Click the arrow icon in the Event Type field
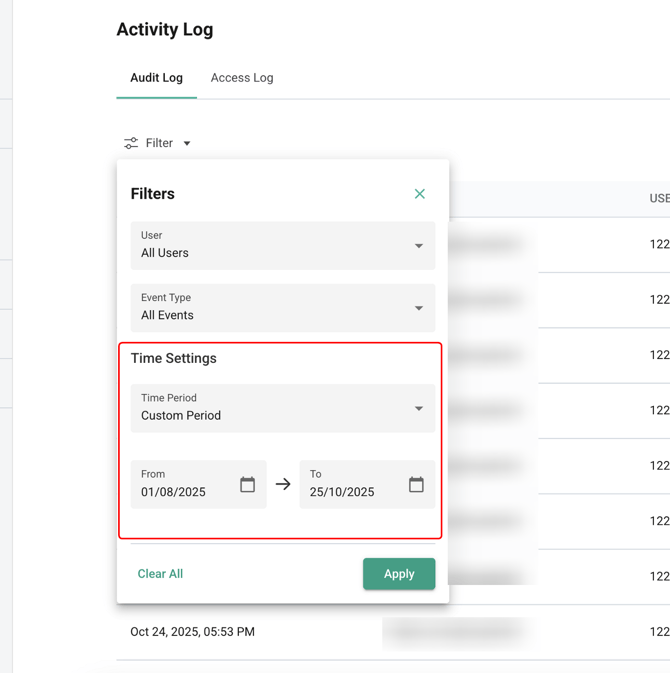This screenshot has height=673, width=670. 419,308
